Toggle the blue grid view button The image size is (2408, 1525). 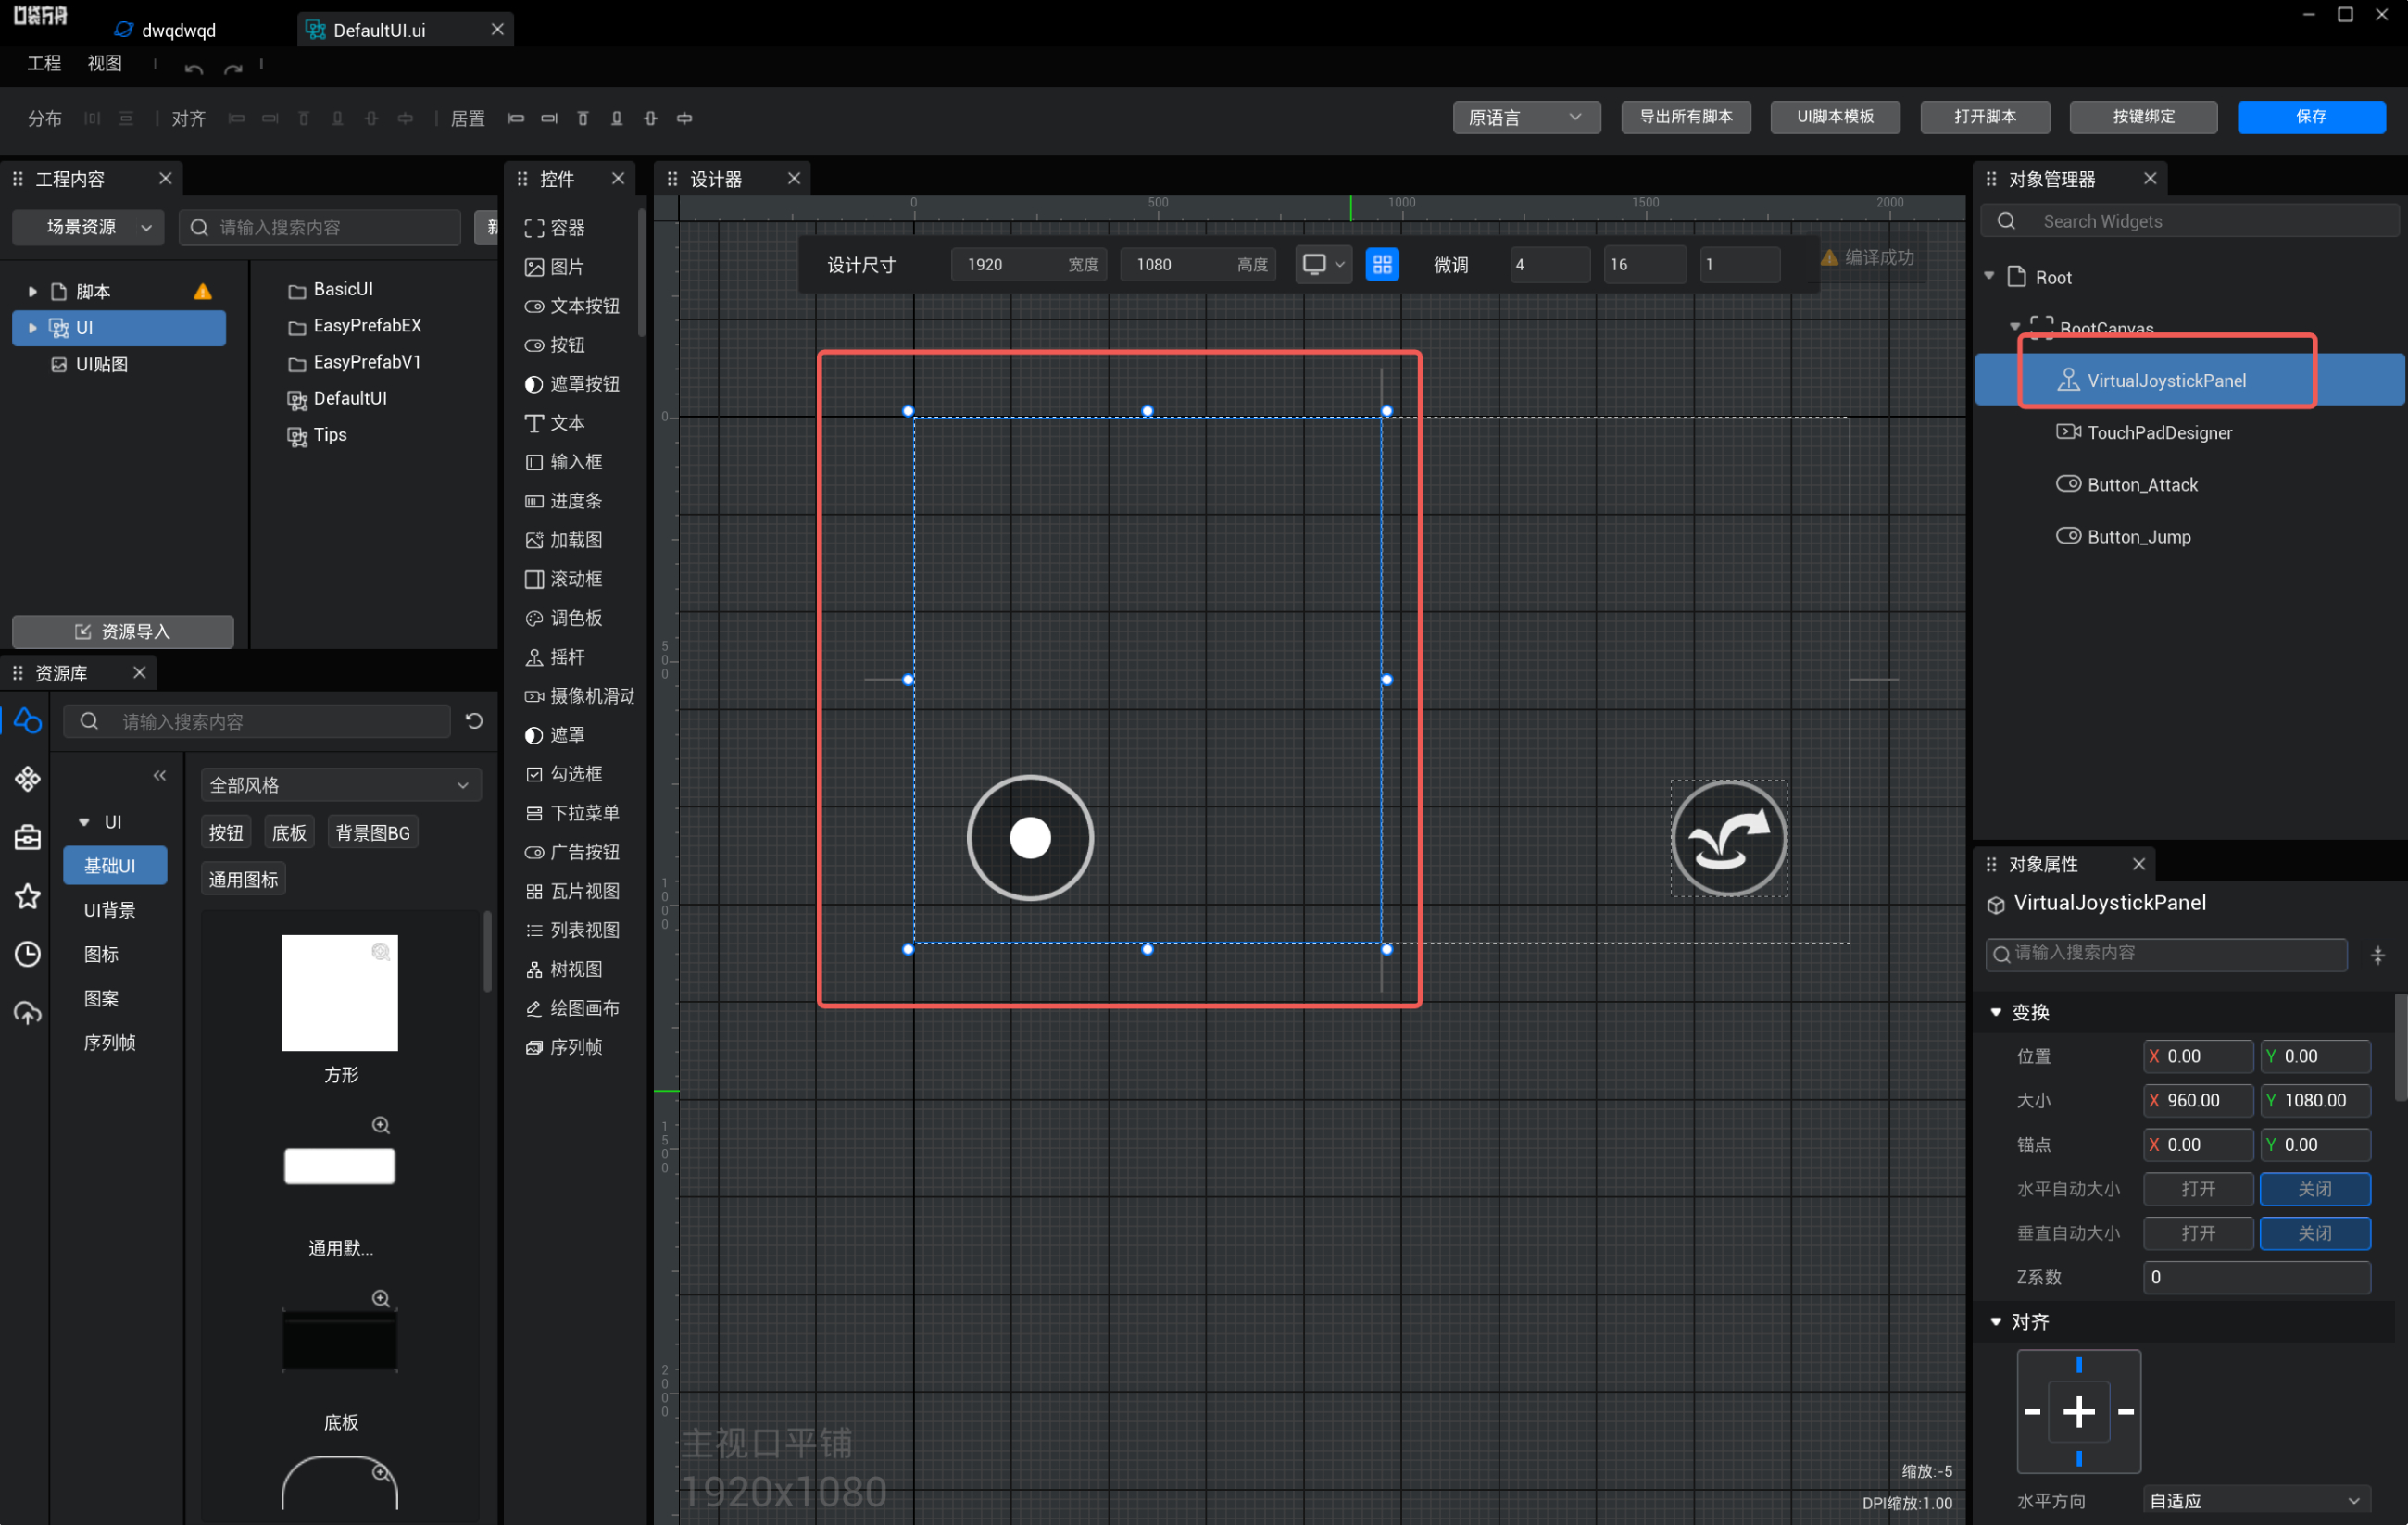click(x=1382, y=265)
